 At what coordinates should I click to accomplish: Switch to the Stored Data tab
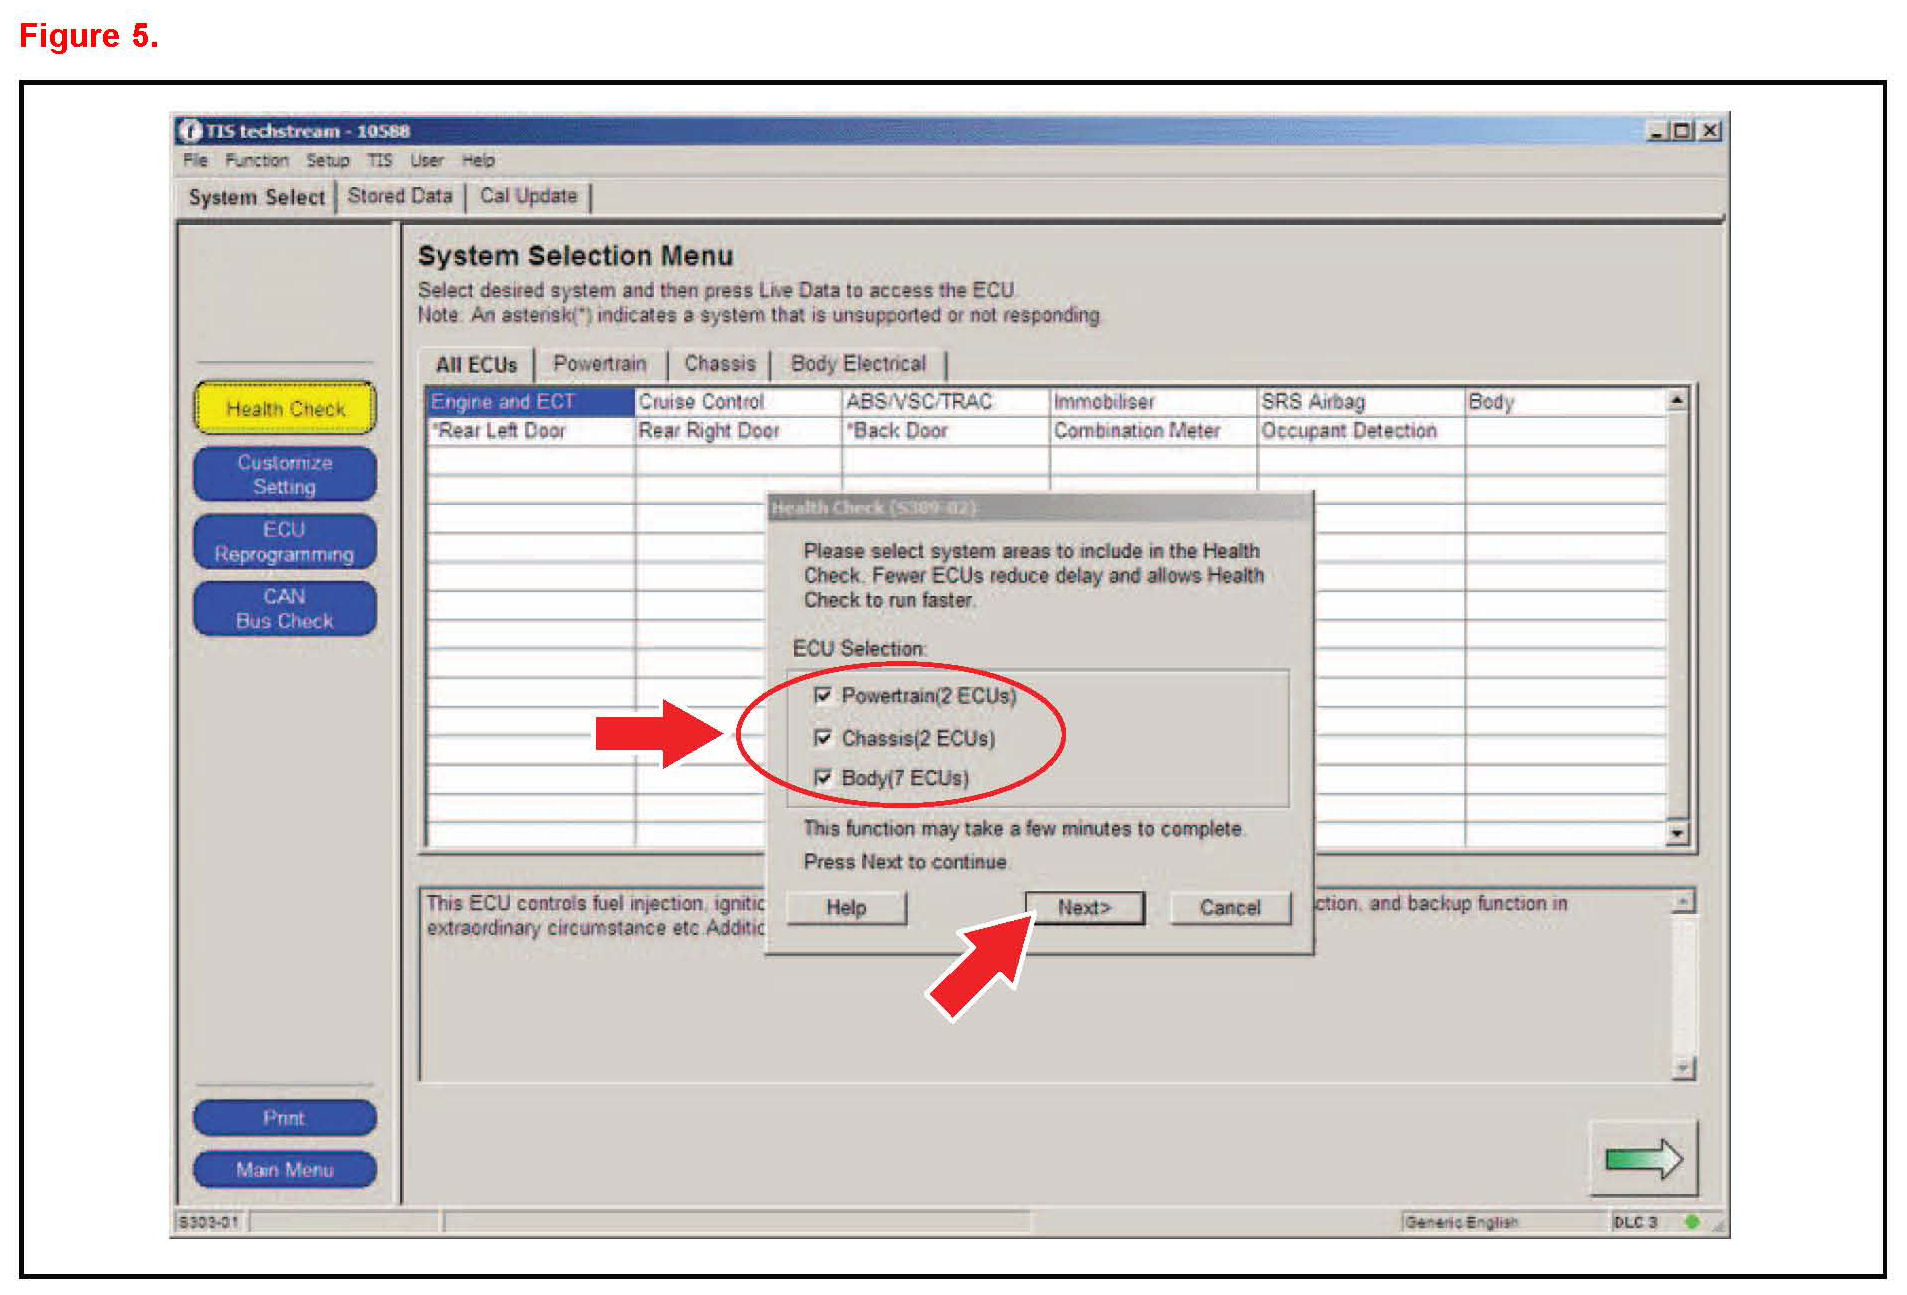[400, 196]
